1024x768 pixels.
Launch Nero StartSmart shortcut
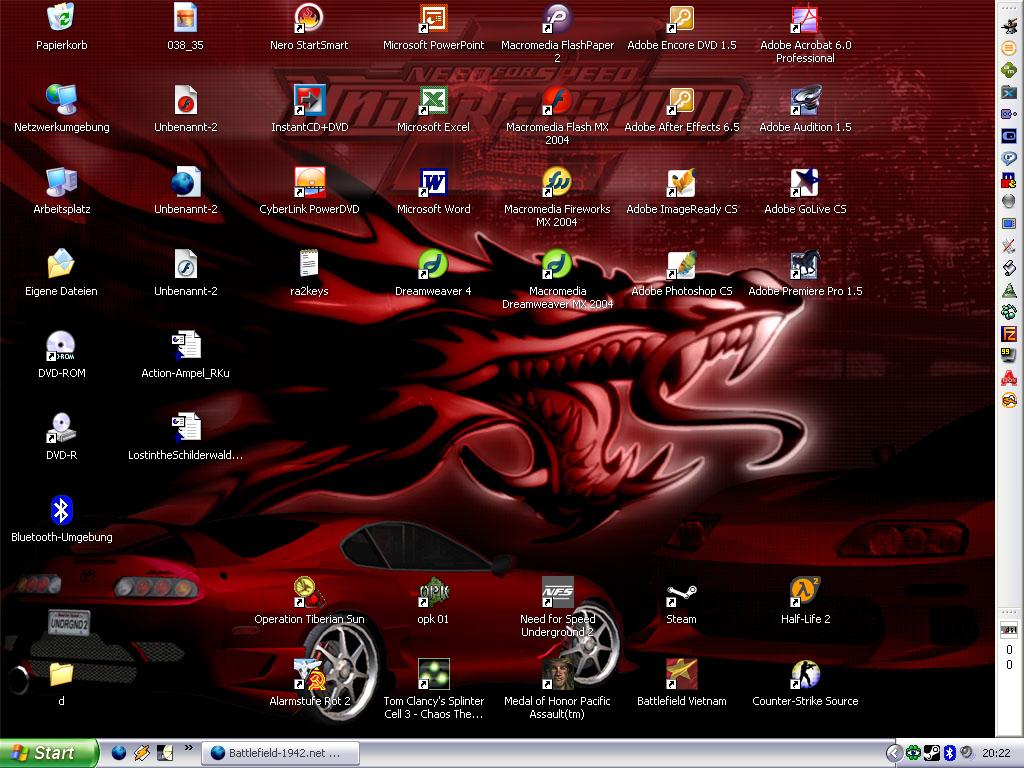point(309,18)
